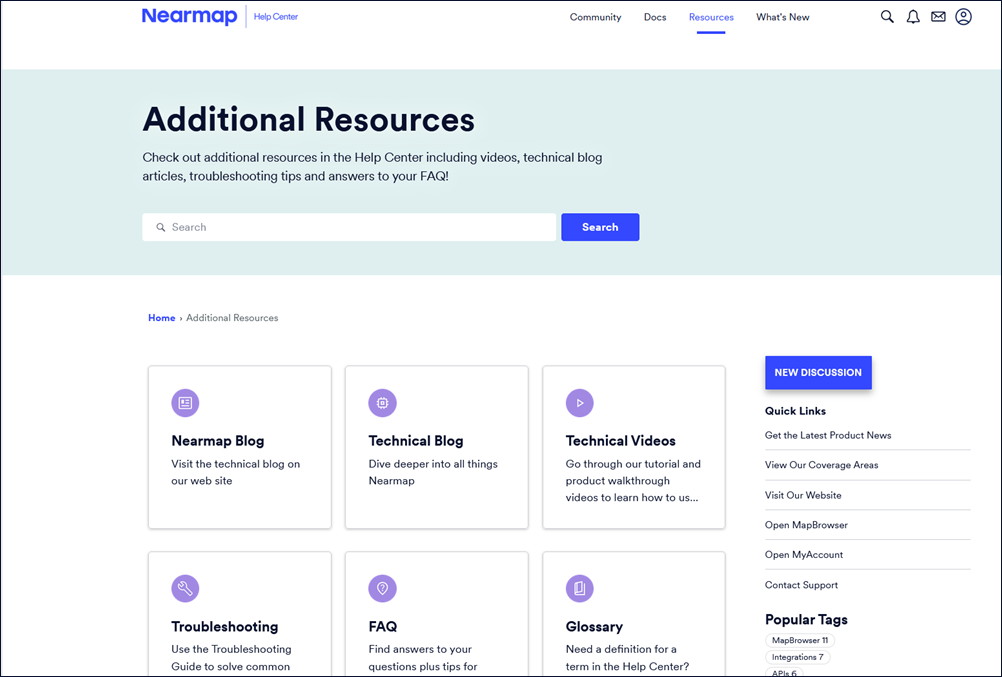Select the MapBrowser 11 tag
Image resolution: width=1002 pixels, height=677 pixels.
click(800, 640)
